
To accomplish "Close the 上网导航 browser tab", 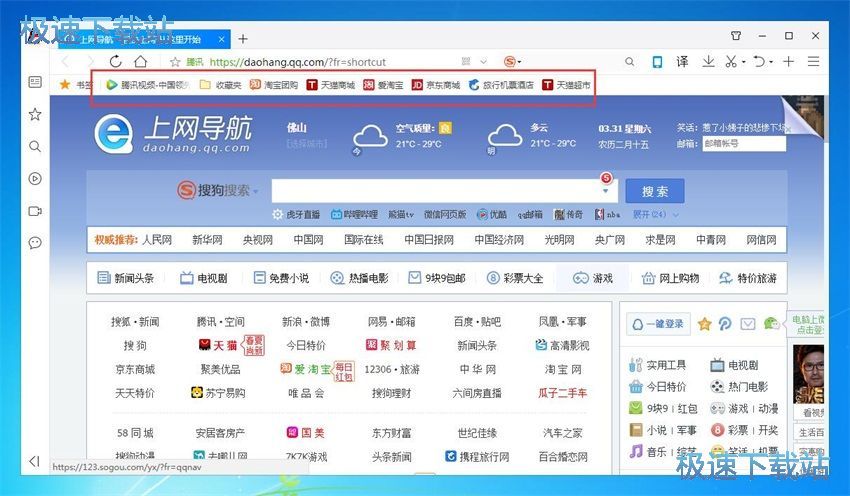I will point(221,39).
